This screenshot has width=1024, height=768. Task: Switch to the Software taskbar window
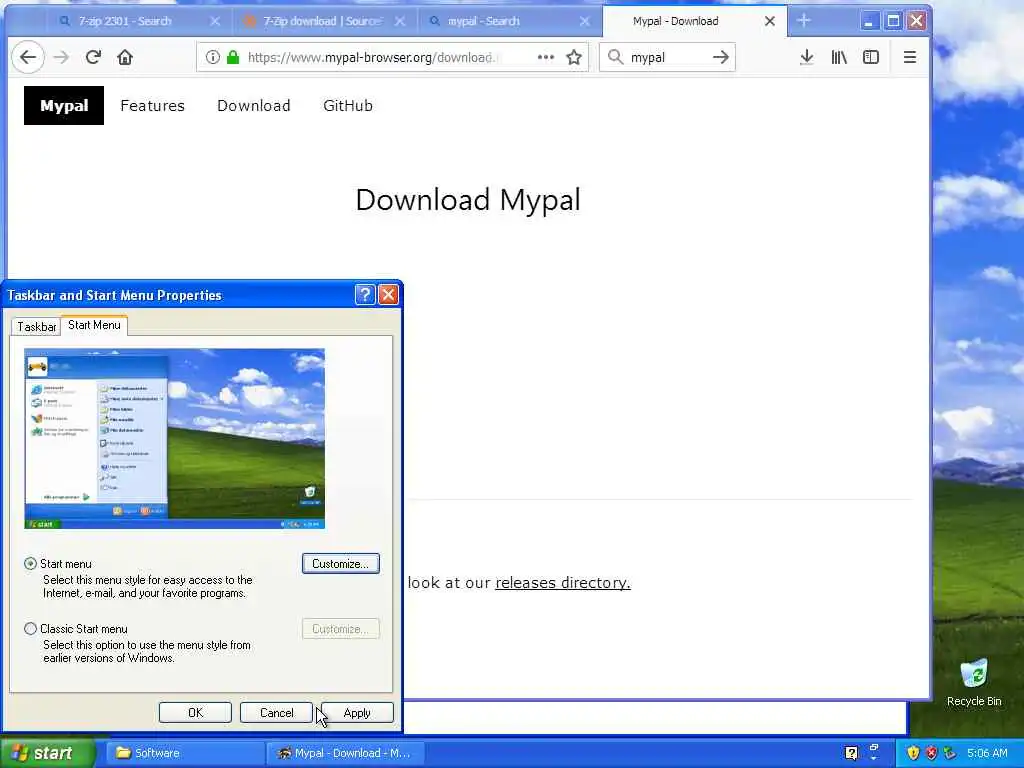click(185, 753)
